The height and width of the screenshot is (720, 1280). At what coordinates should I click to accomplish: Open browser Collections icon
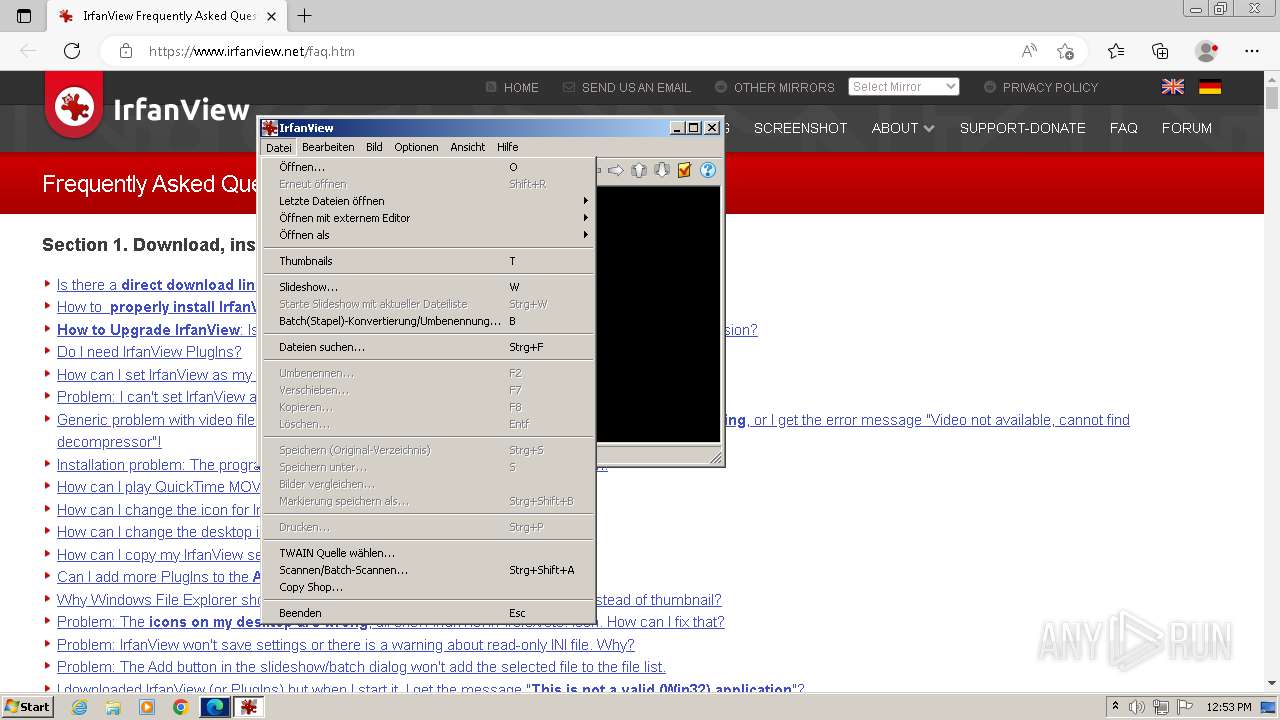[x=1160, y=51]
